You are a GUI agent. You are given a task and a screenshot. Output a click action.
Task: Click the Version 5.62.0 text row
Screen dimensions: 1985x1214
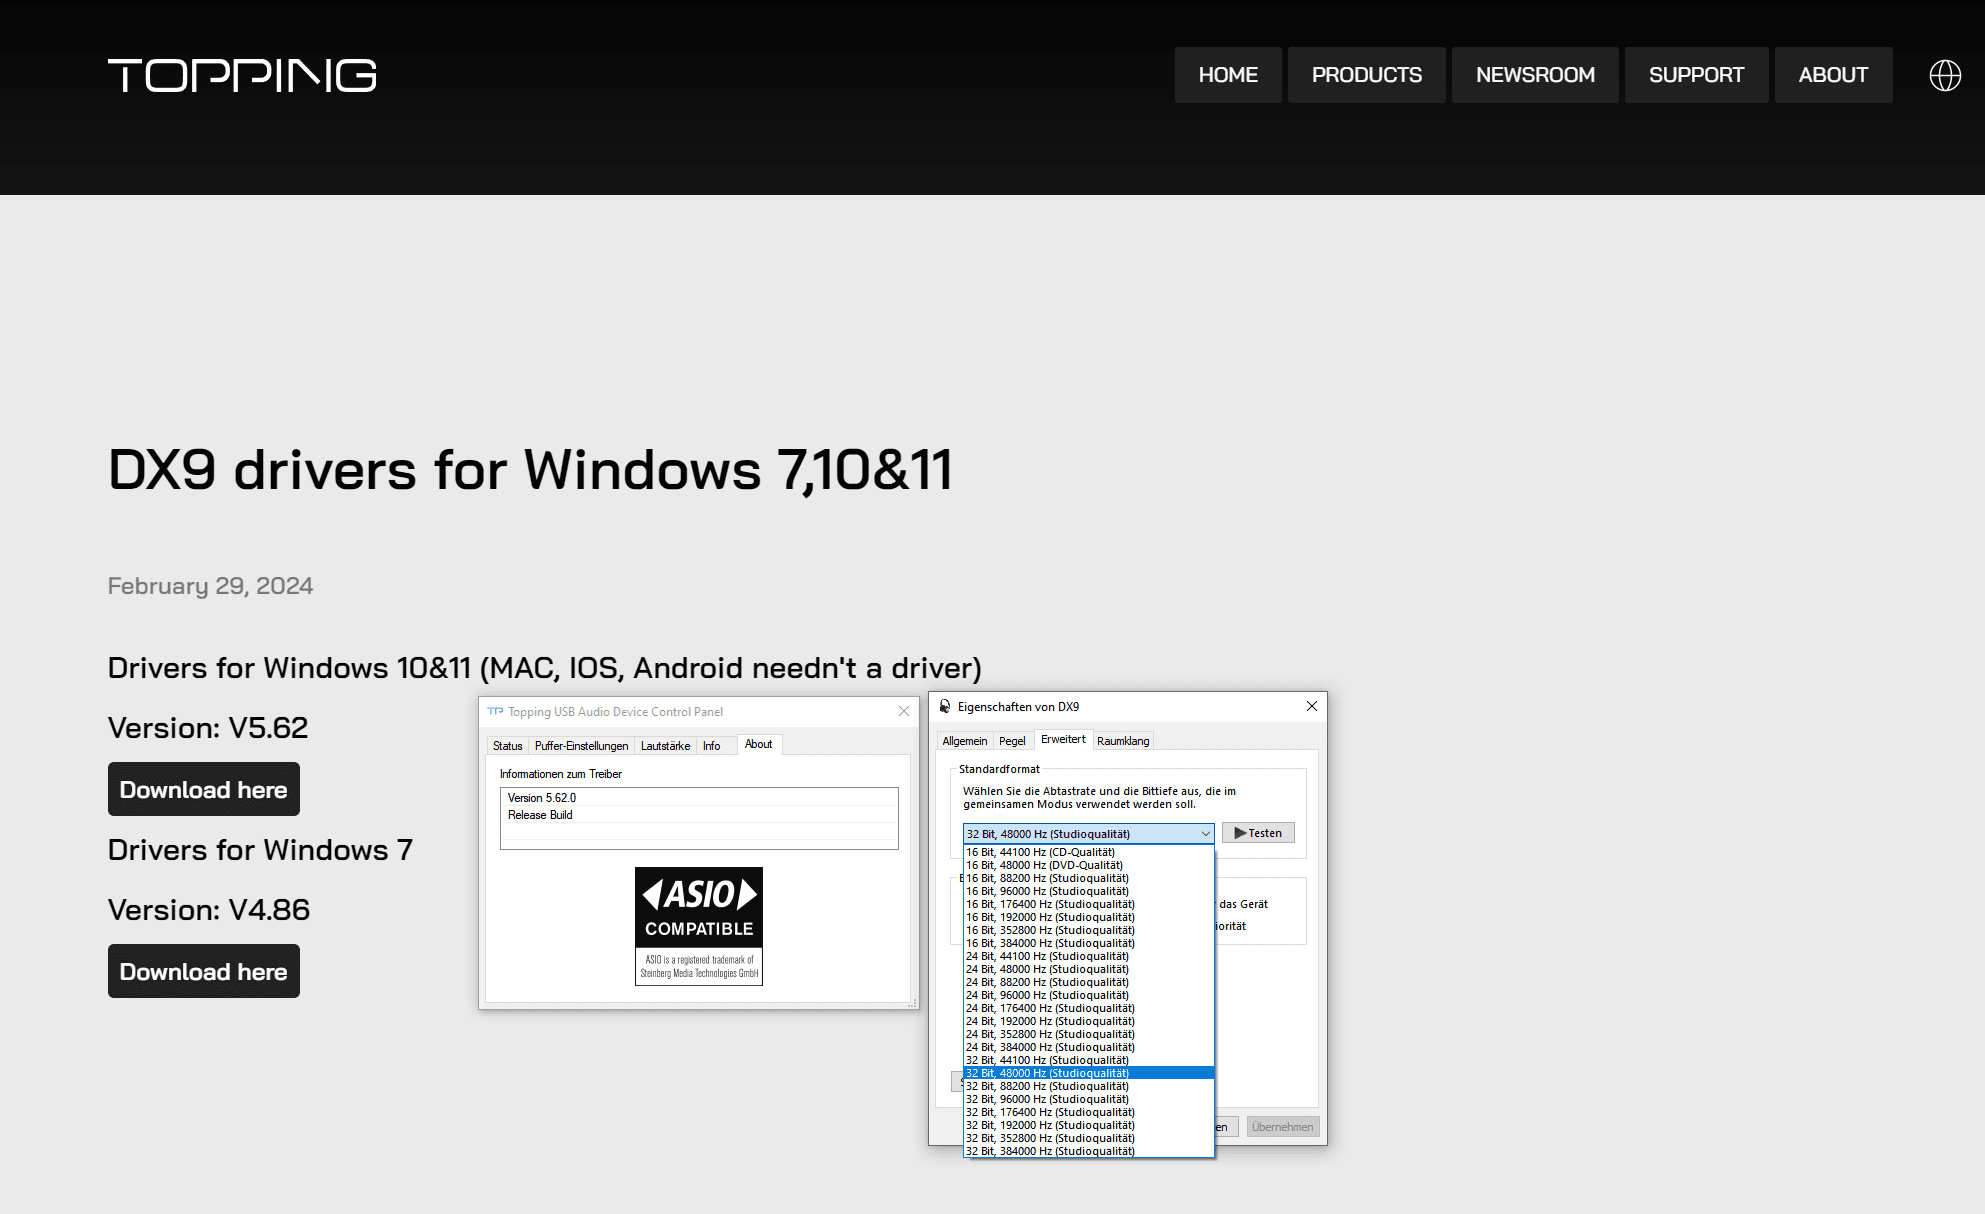[699, 798]
